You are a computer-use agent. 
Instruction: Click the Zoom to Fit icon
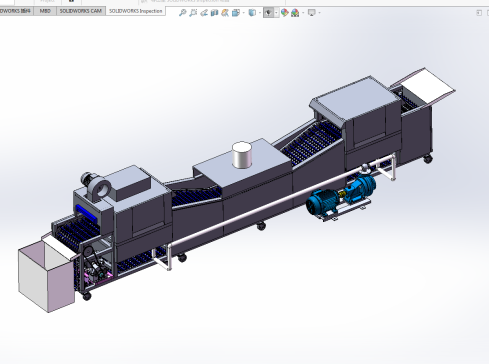[182, 13]
